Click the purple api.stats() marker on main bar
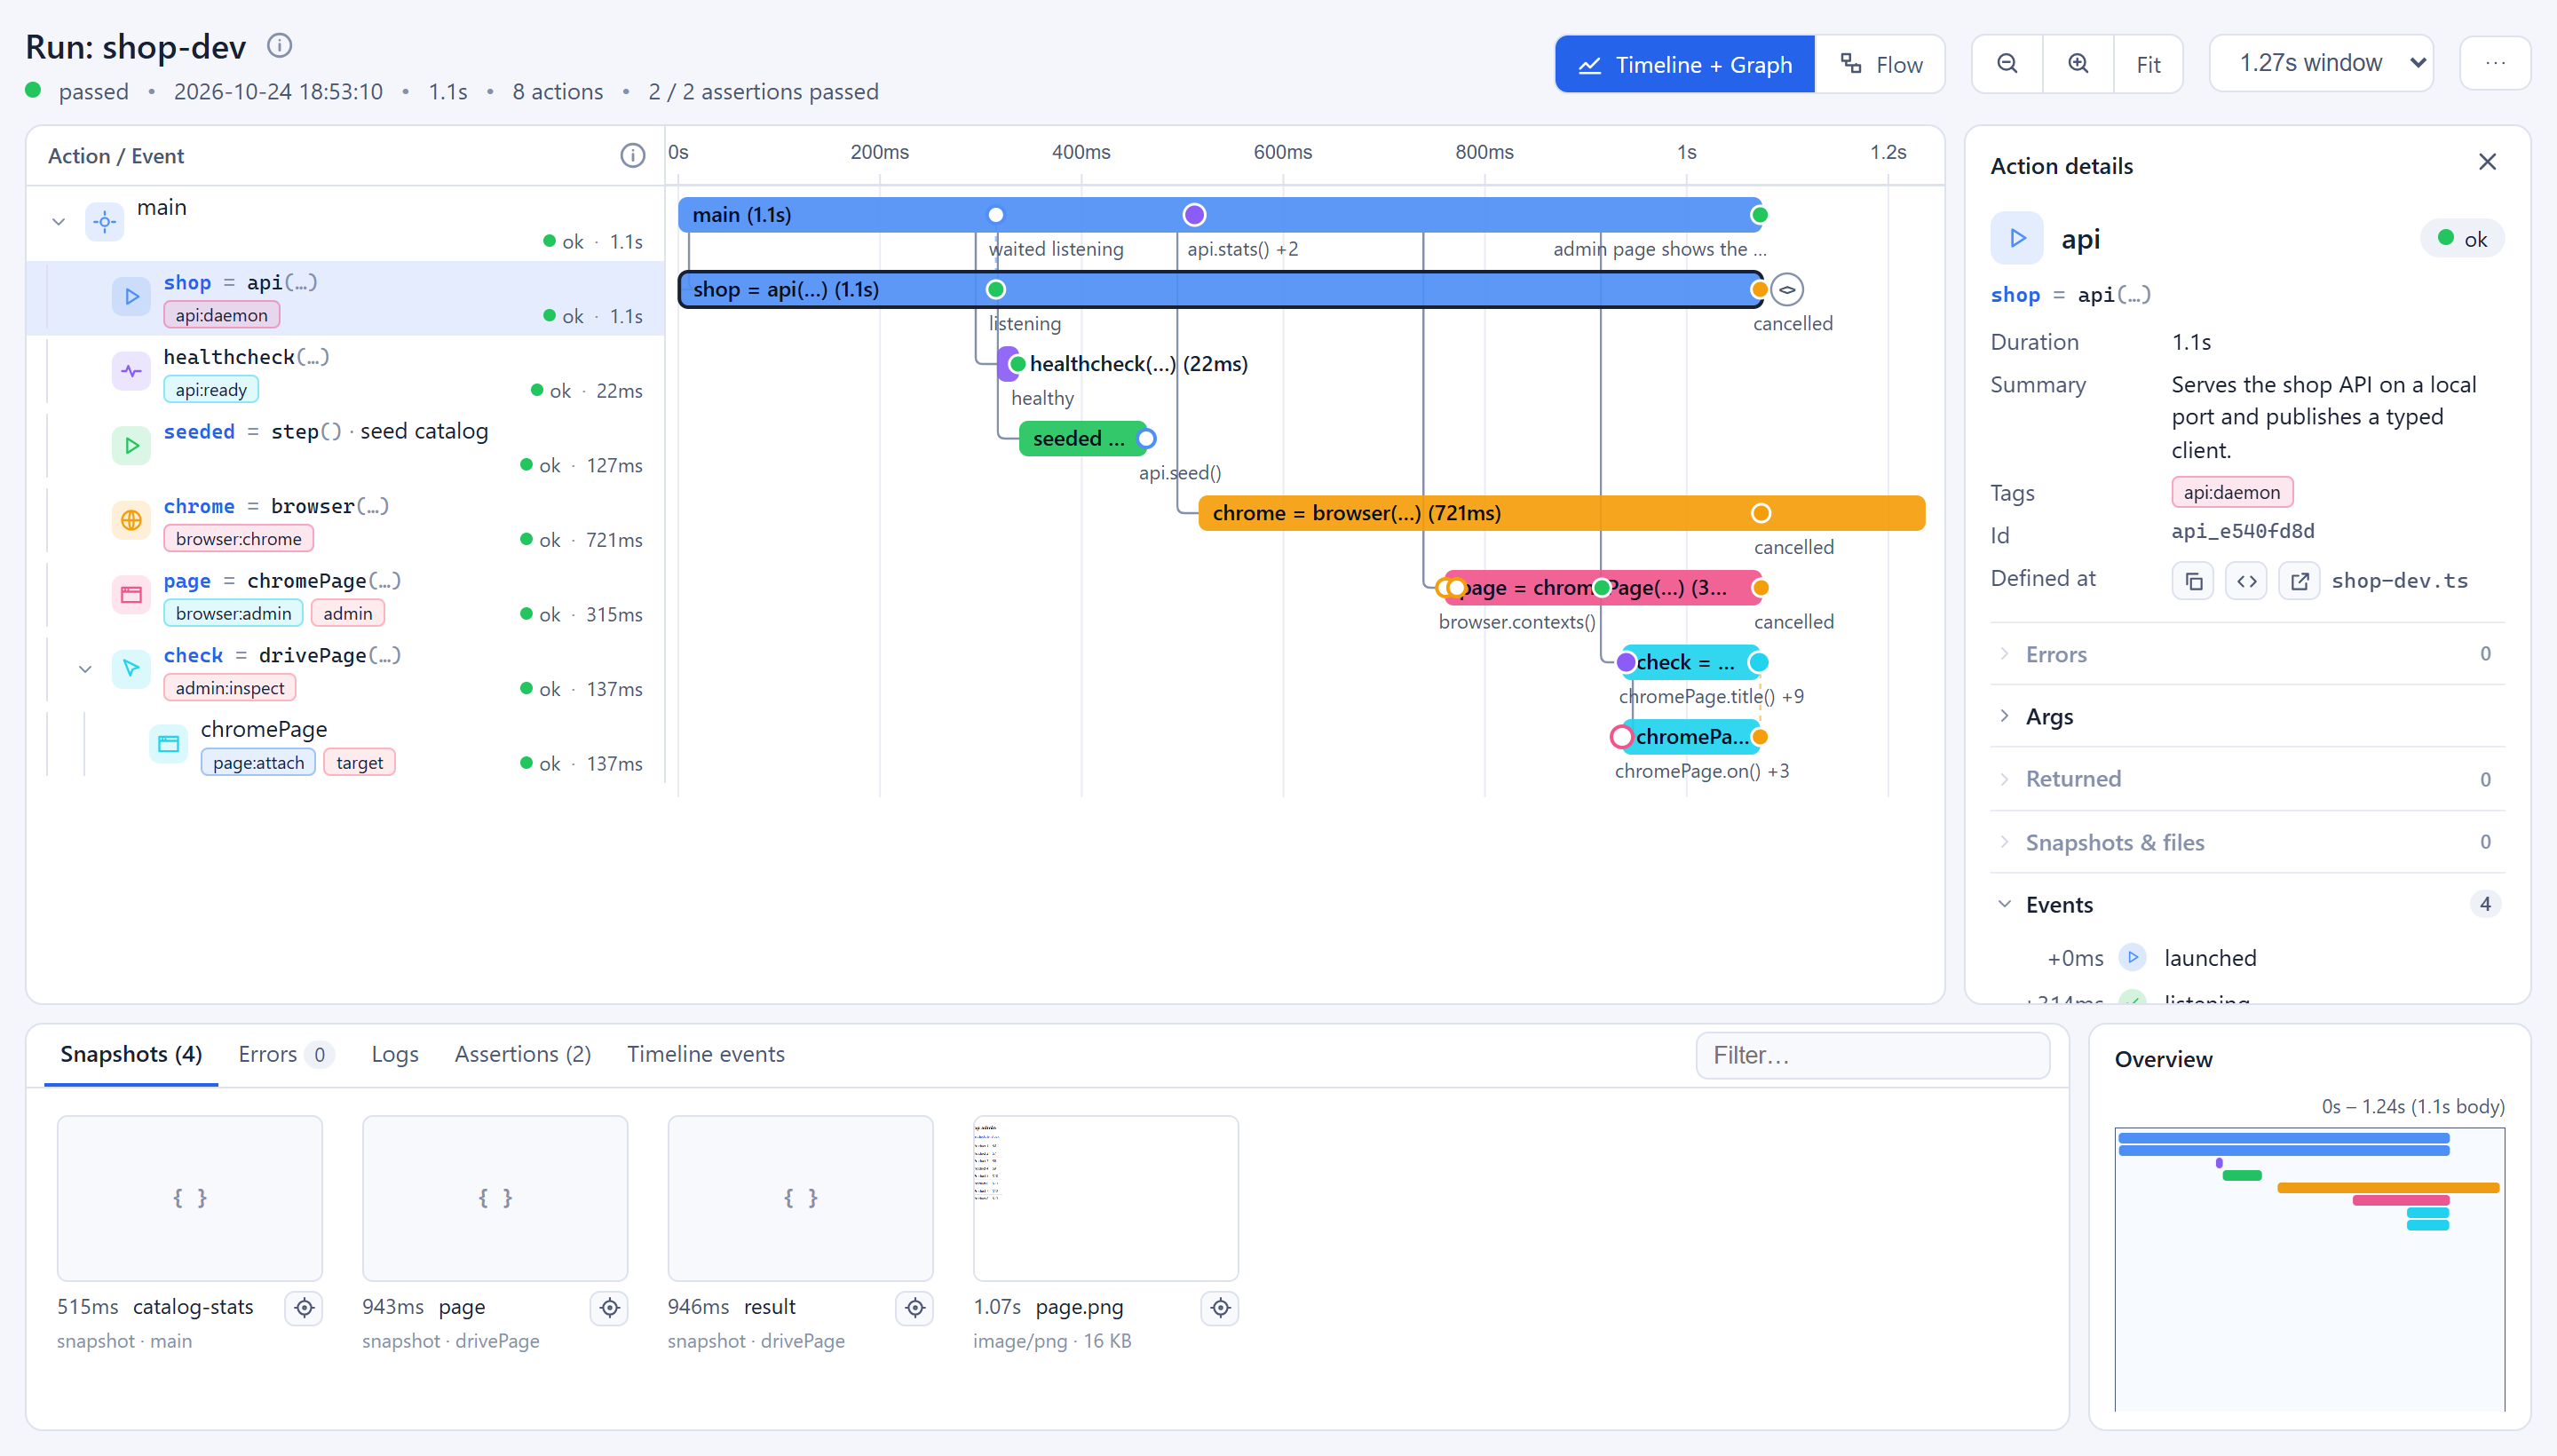The height and width of the screenshot is (1456, 2557). (1194, 215)
